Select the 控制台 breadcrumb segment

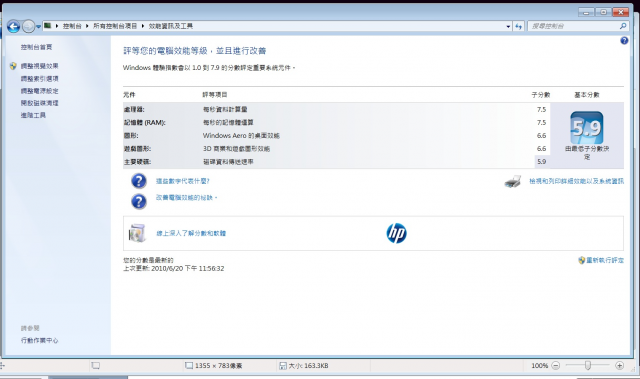(72, 26)
